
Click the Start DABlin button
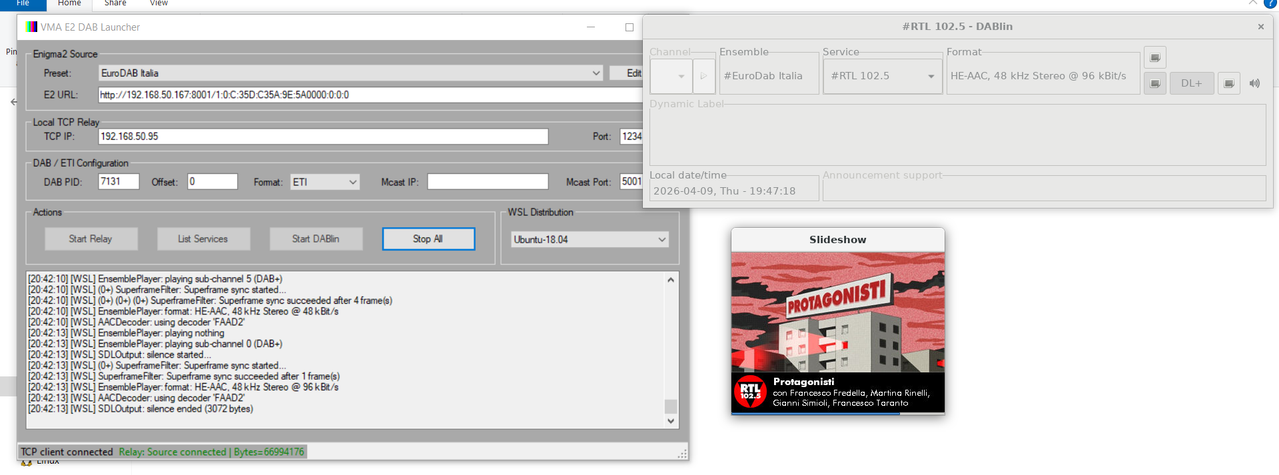(315, 239)
